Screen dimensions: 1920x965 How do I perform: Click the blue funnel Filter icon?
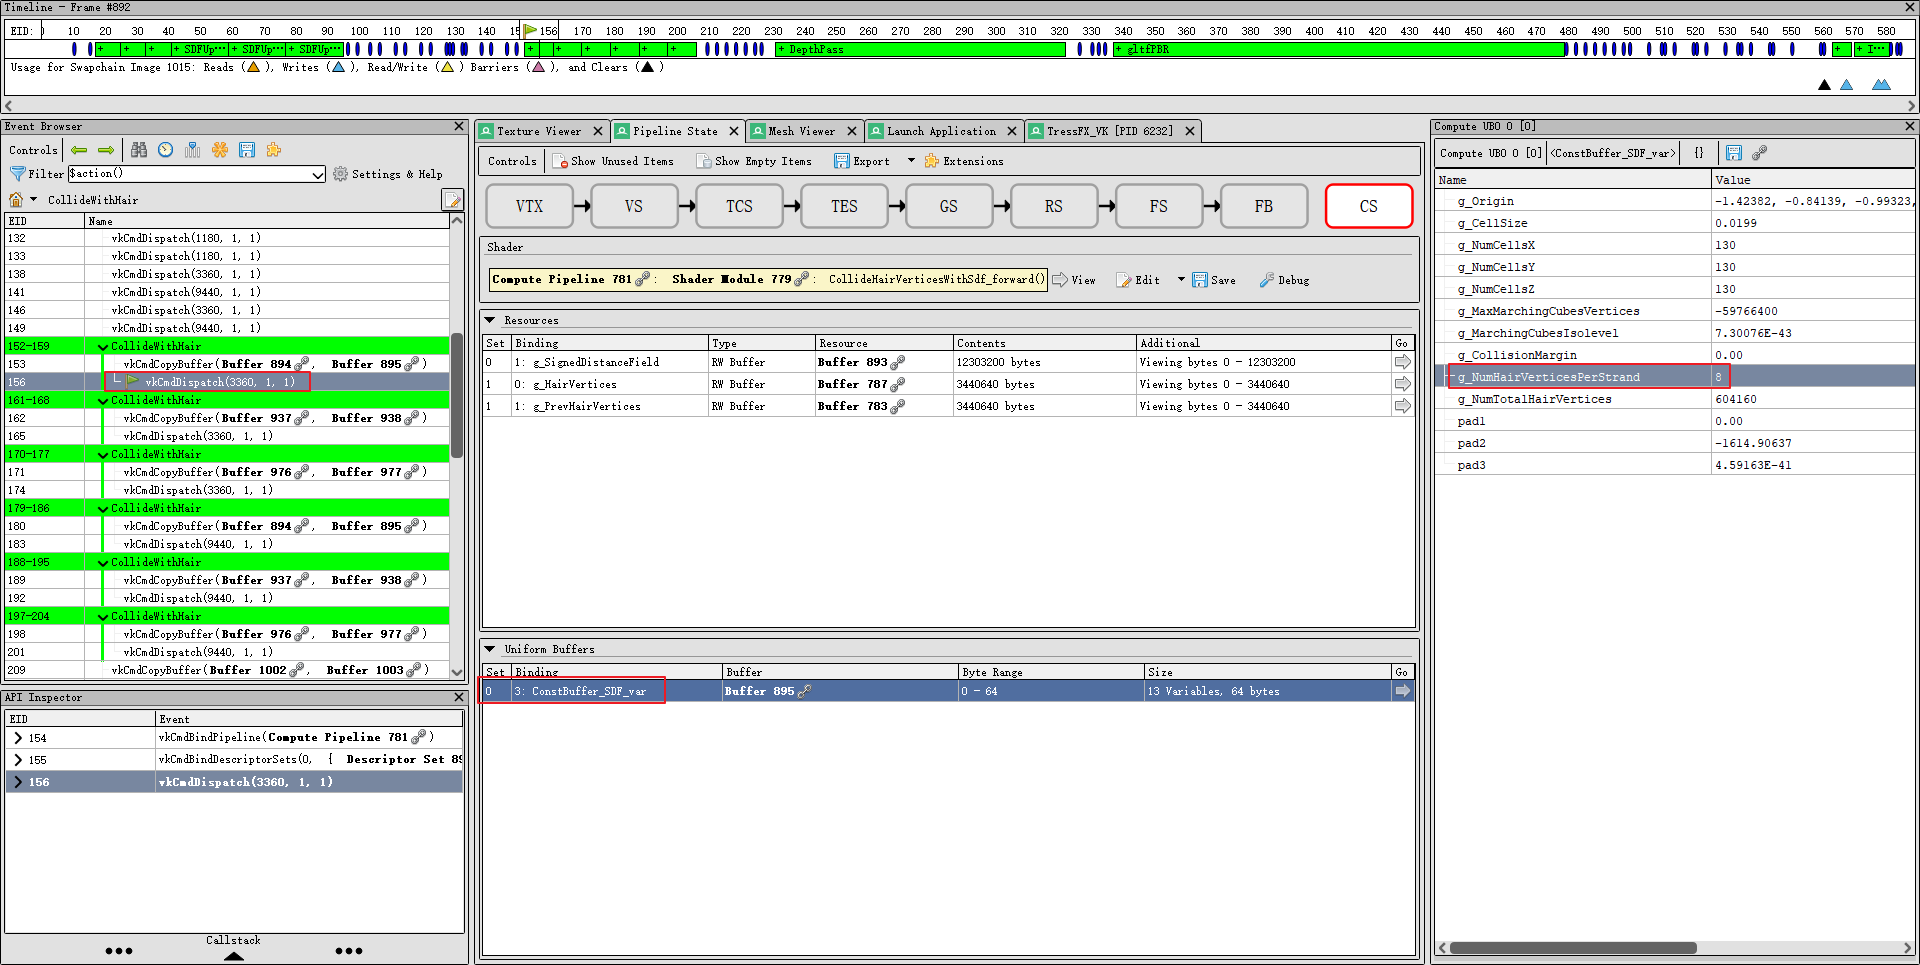coord(17,174)
